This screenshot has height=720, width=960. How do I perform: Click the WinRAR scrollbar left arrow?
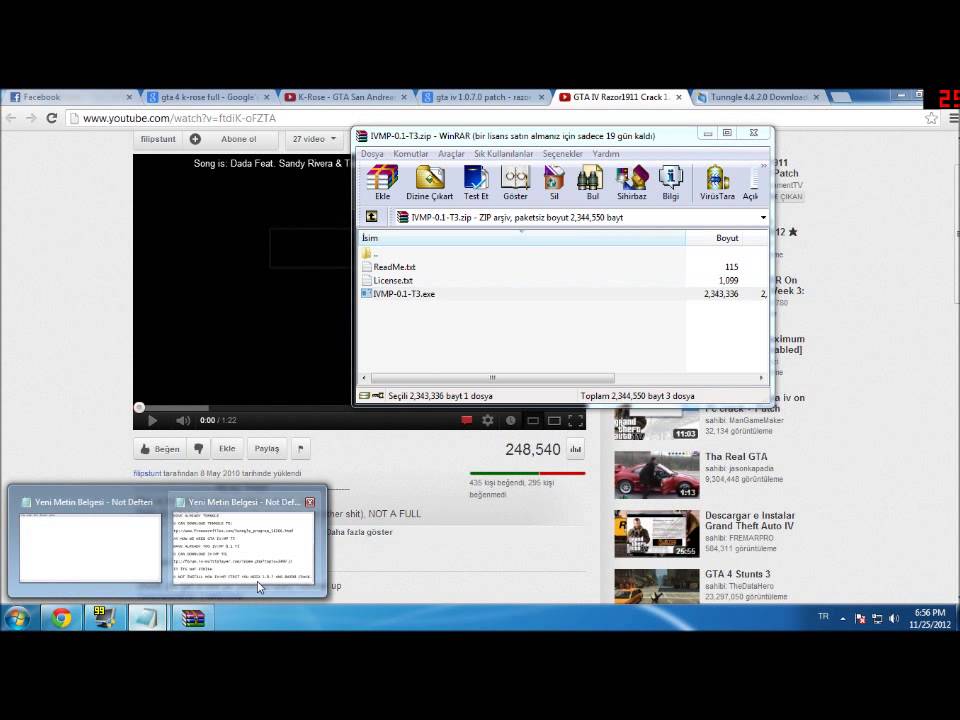(x=364, y=378)
